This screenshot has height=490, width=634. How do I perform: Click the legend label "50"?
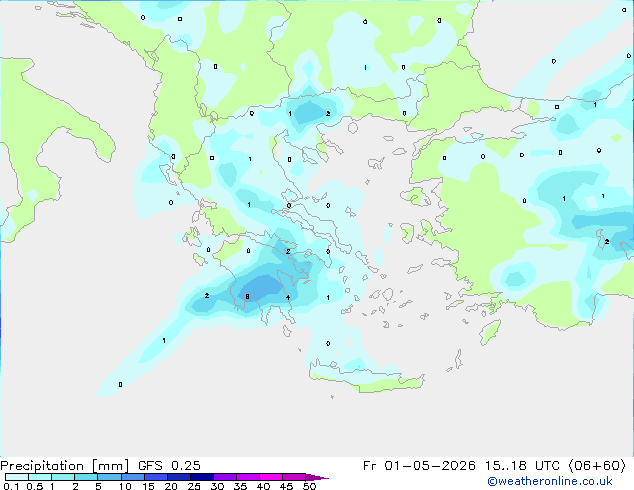pyautogui.click(x=309, y=486)
